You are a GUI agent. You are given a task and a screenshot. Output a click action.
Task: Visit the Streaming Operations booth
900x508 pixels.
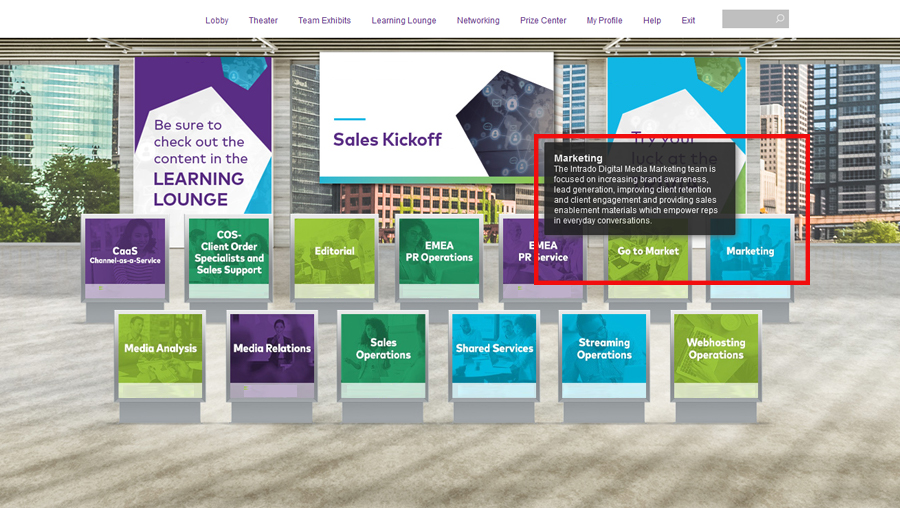(x=604, y=348)
